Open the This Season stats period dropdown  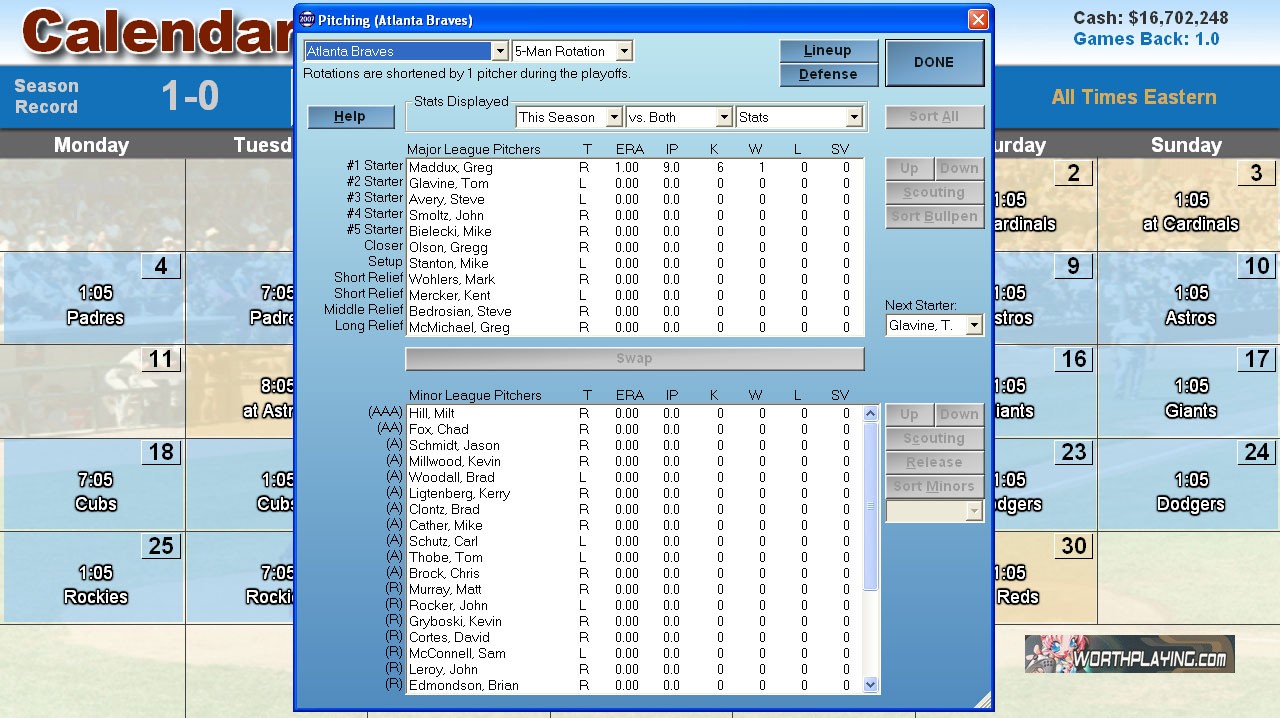[x=614, y=117]
